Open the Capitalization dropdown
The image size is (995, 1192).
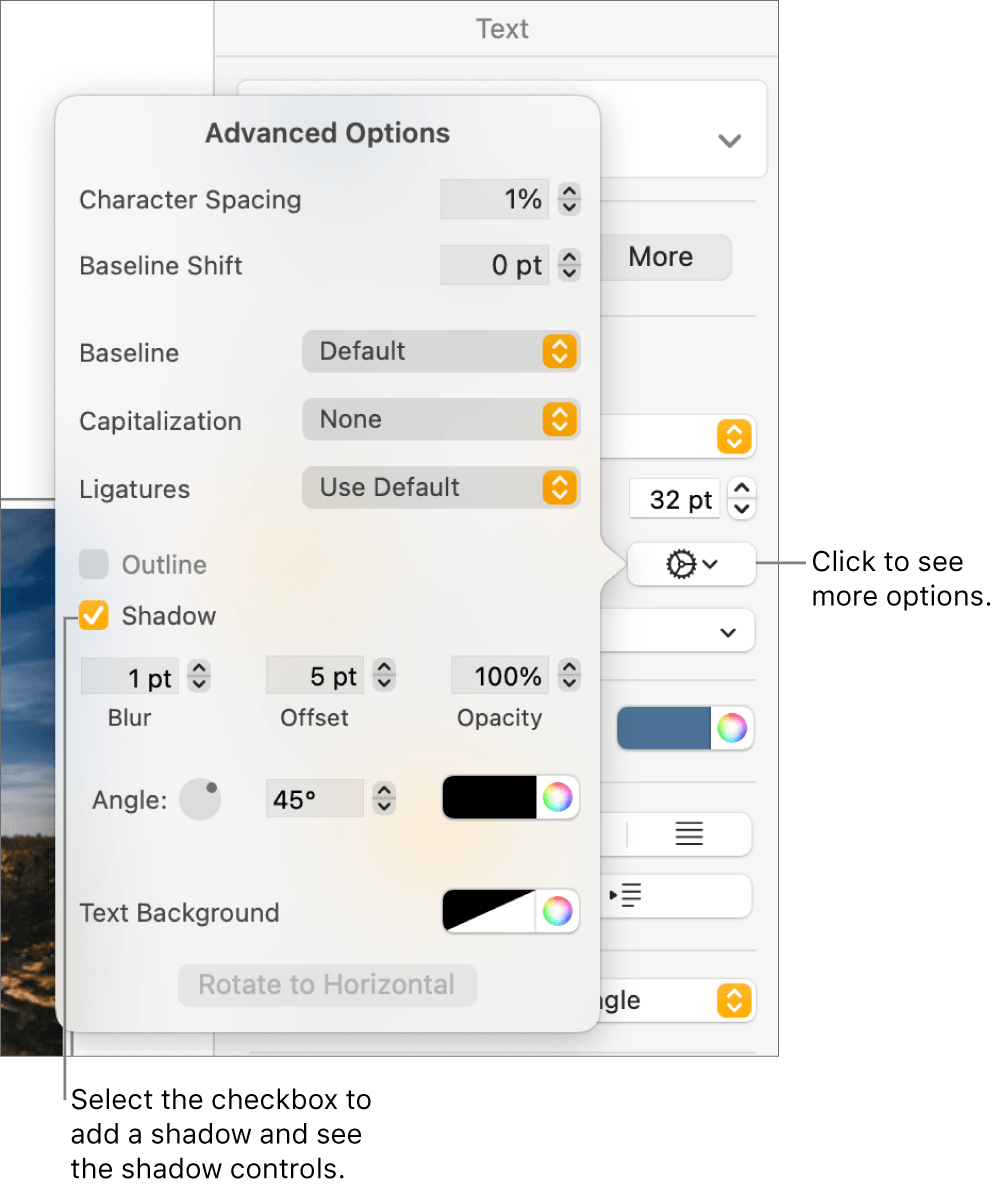click(441, 419)
